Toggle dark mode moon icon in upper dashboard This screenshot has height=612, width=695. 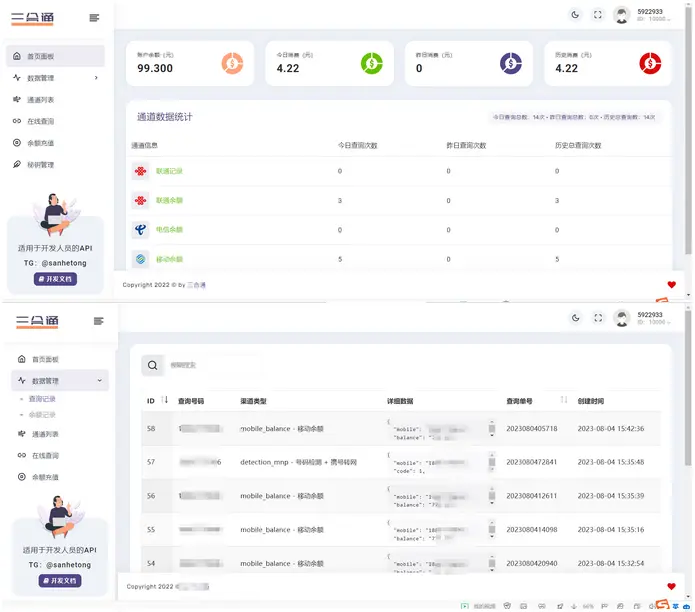(575, 15)
